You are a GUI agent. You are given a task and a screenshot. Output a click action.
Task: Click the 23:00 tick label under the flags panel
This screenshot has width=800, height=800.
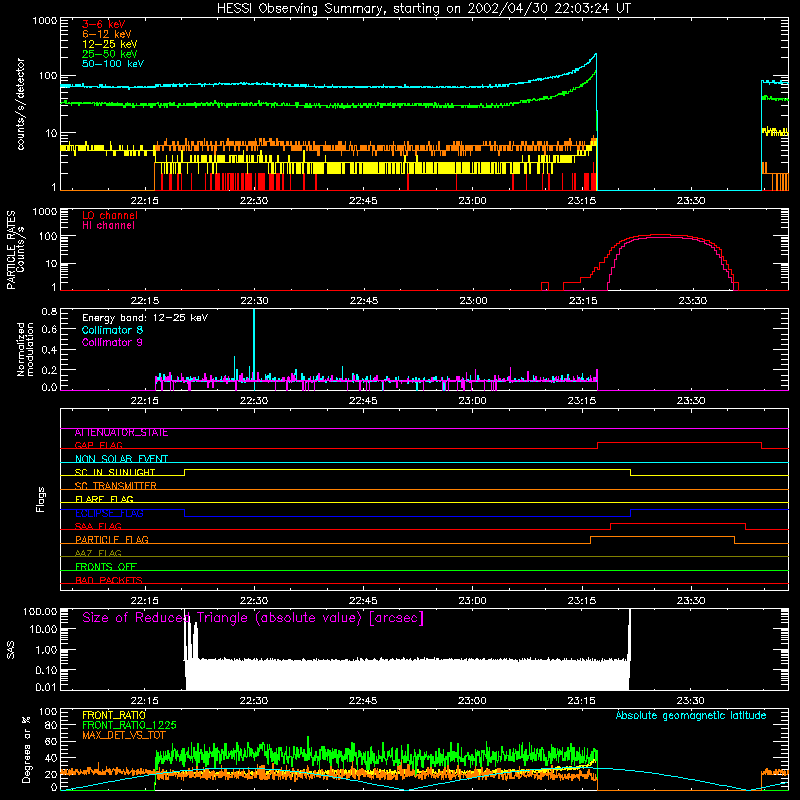coord(472,601)
